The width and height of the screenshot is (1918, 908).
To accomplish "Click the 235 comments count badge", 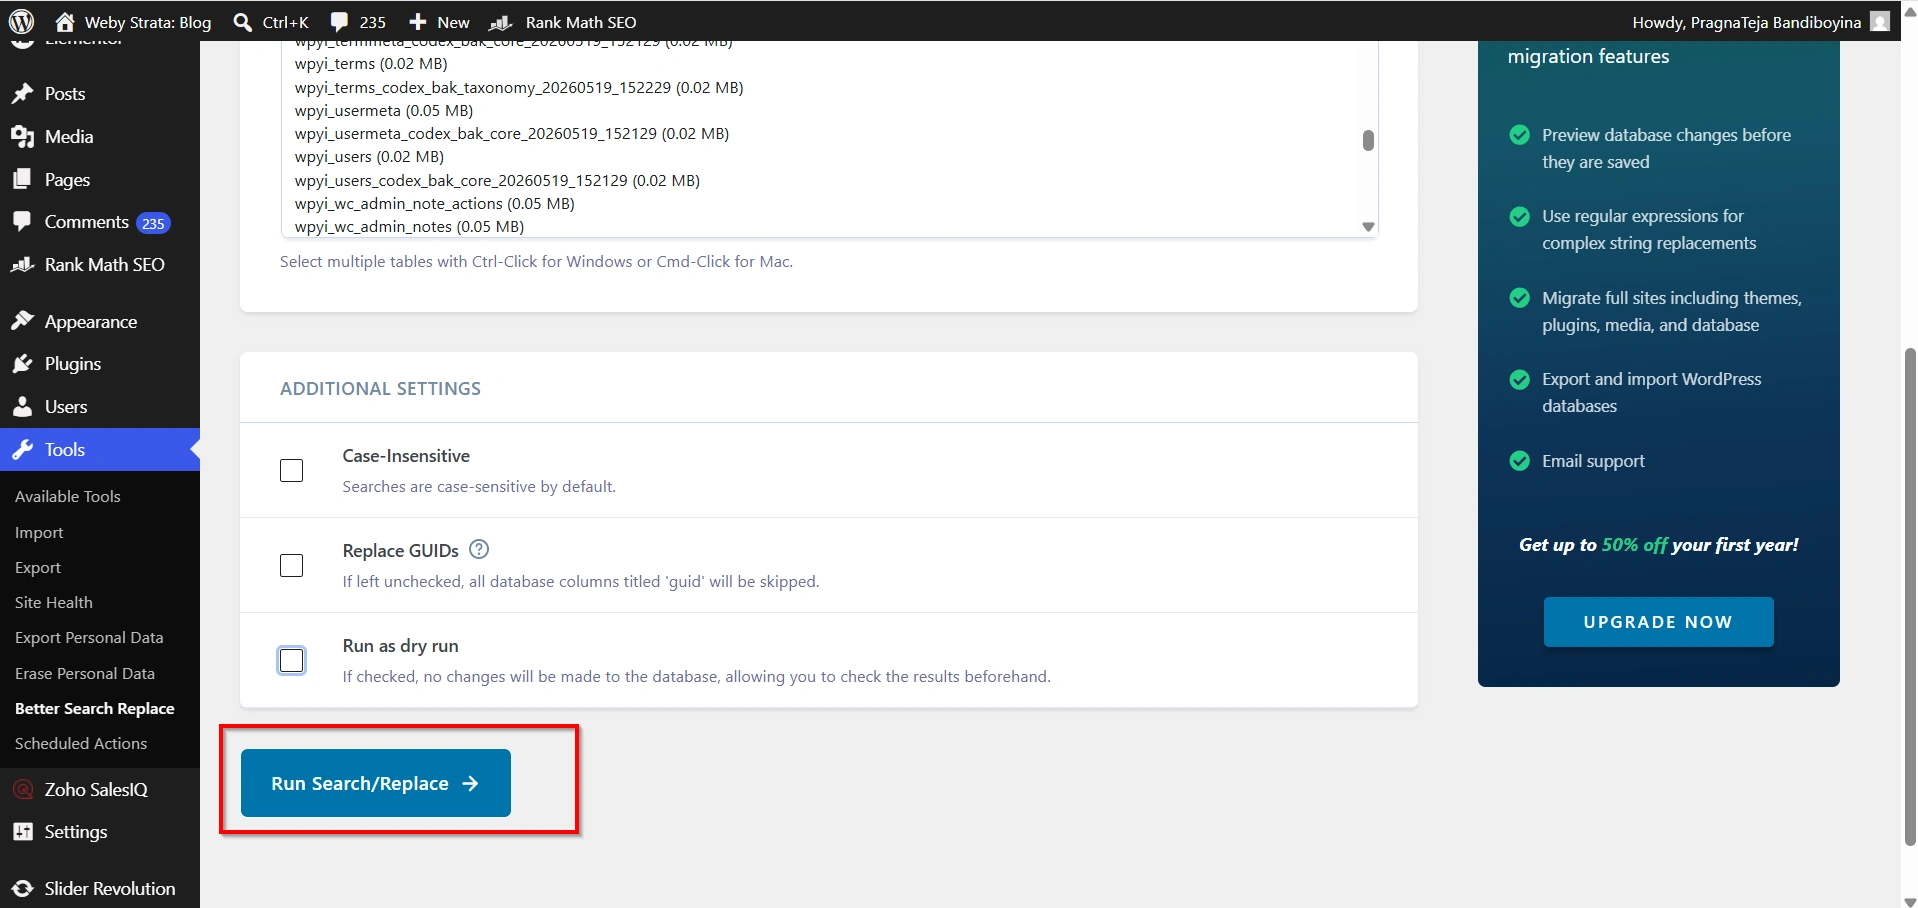I will point(153,223).
